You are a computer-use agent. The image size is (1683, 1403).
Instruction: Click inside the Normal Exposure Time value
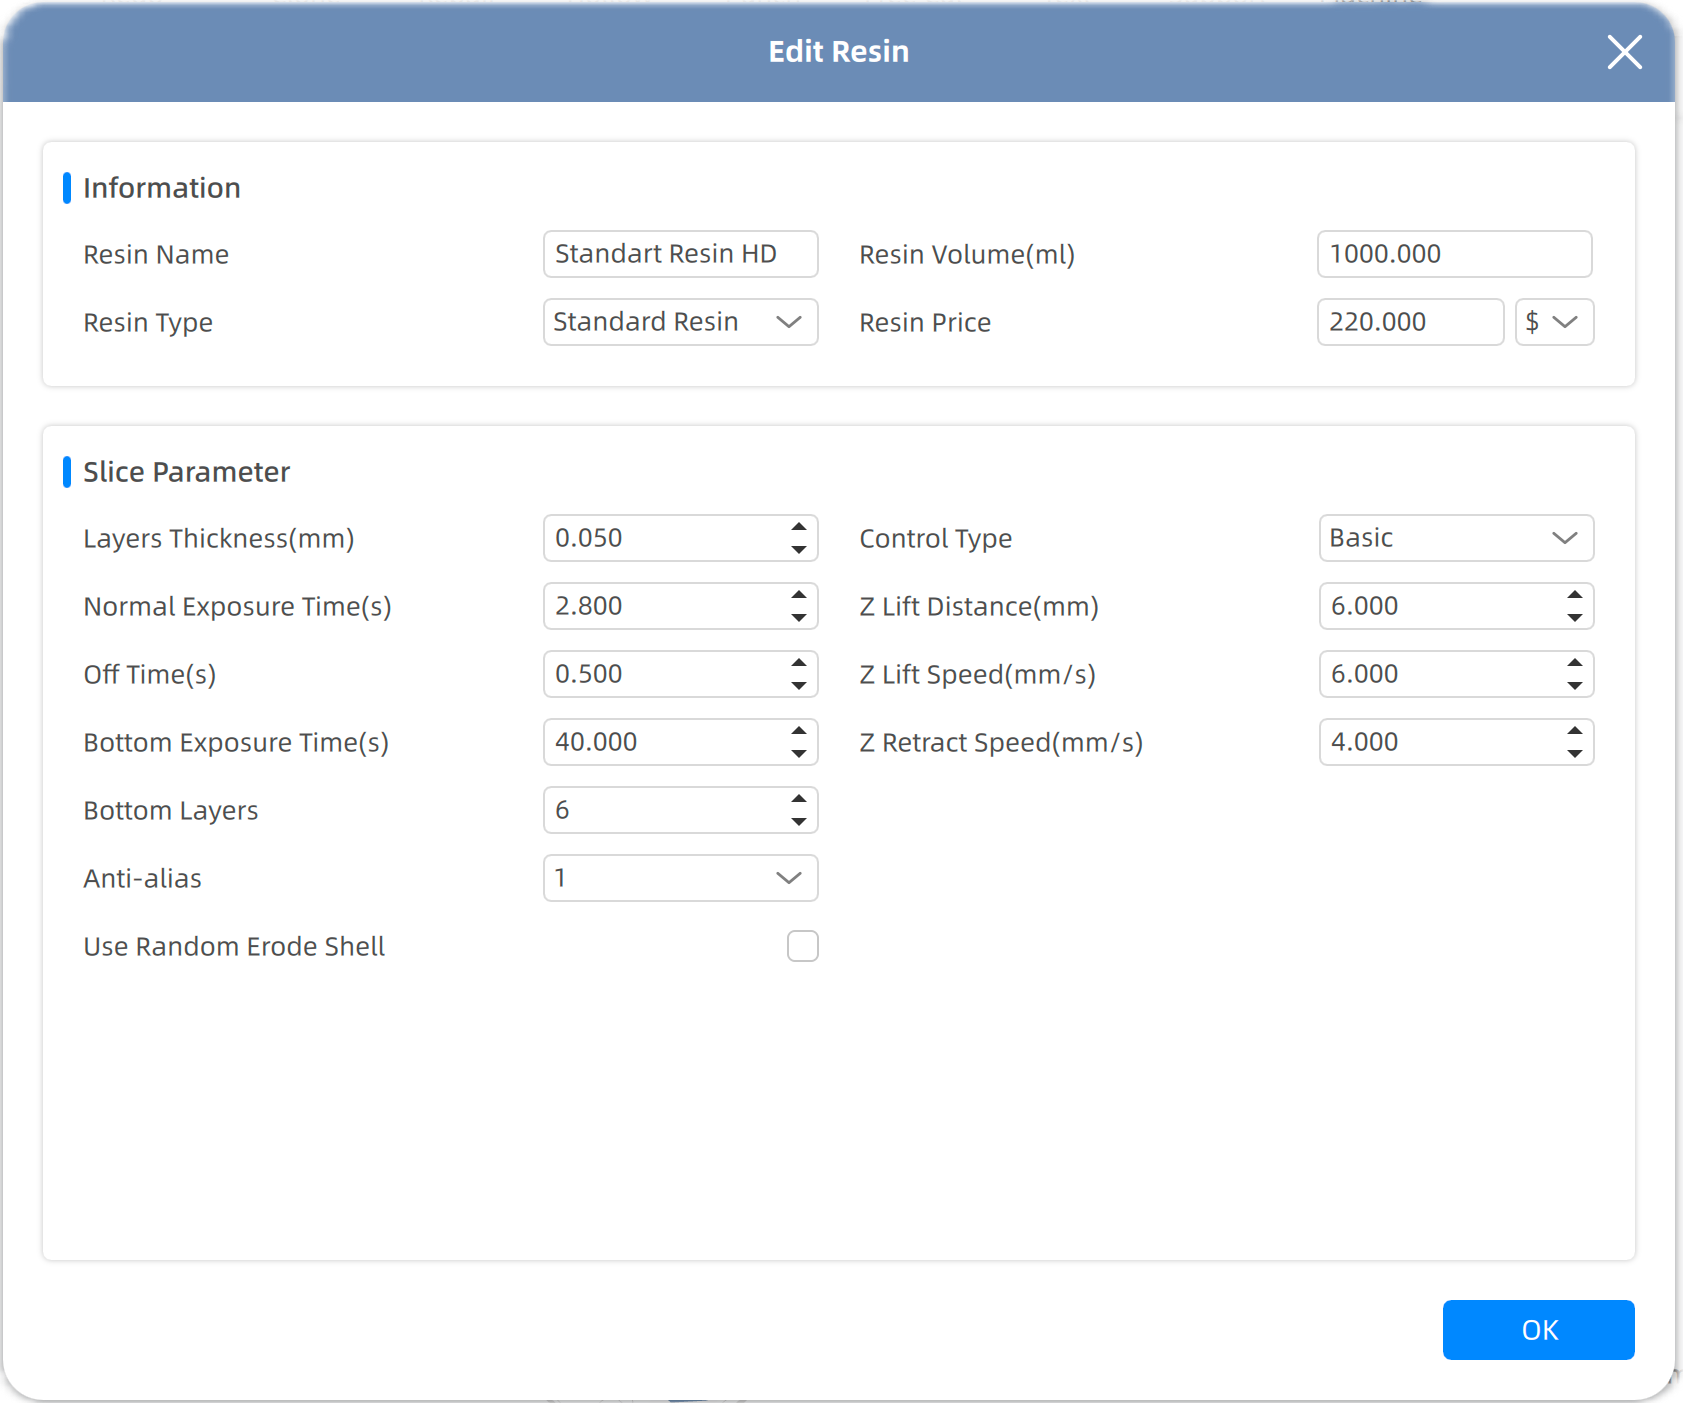coord(660,606)
